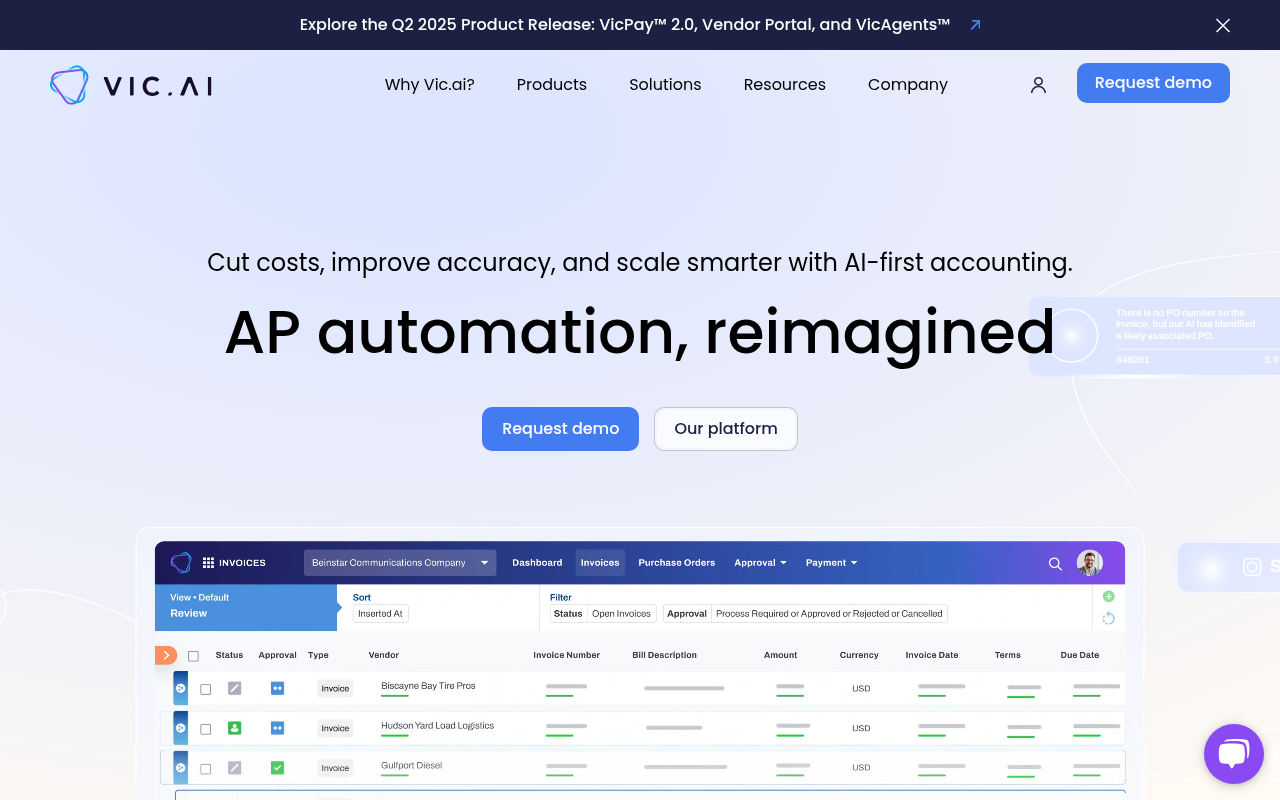Click the user avatar in the dashboard navbar
Image resolution: width=1280 pixels, height=800 pixels.
tap(1089, 562)
